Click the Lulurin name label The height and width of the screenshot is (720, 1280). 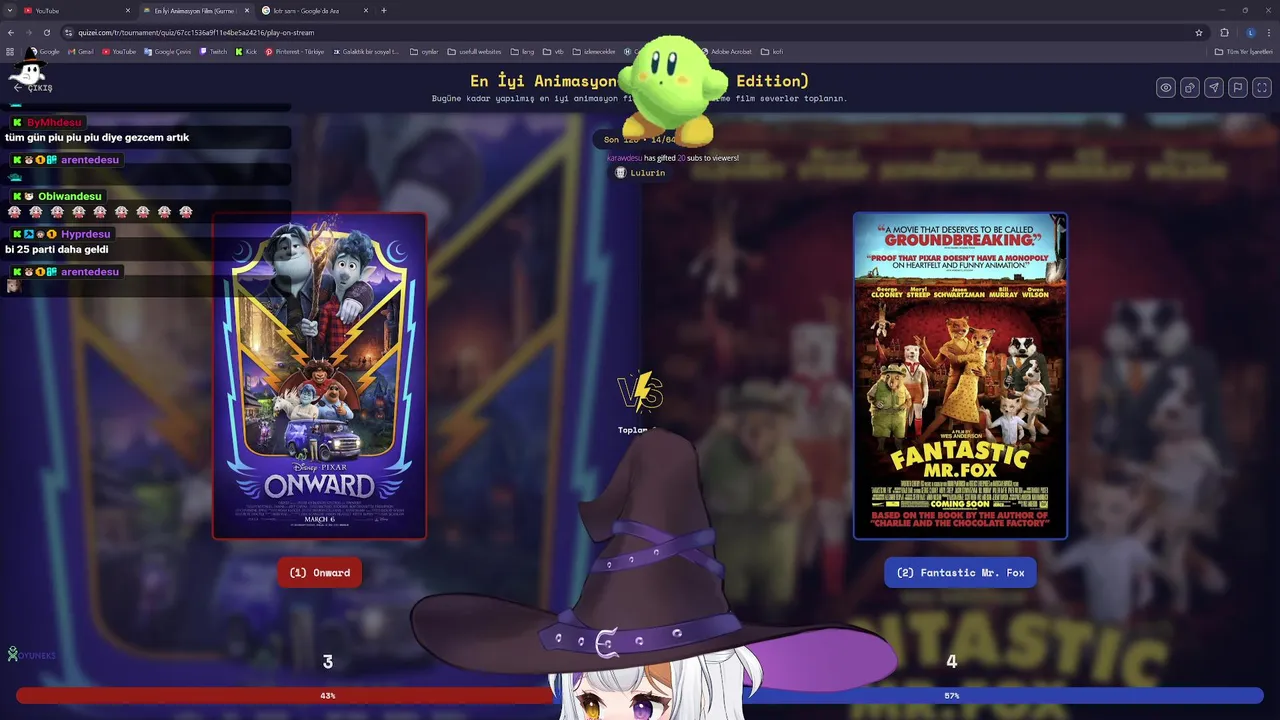click(647, 173)
